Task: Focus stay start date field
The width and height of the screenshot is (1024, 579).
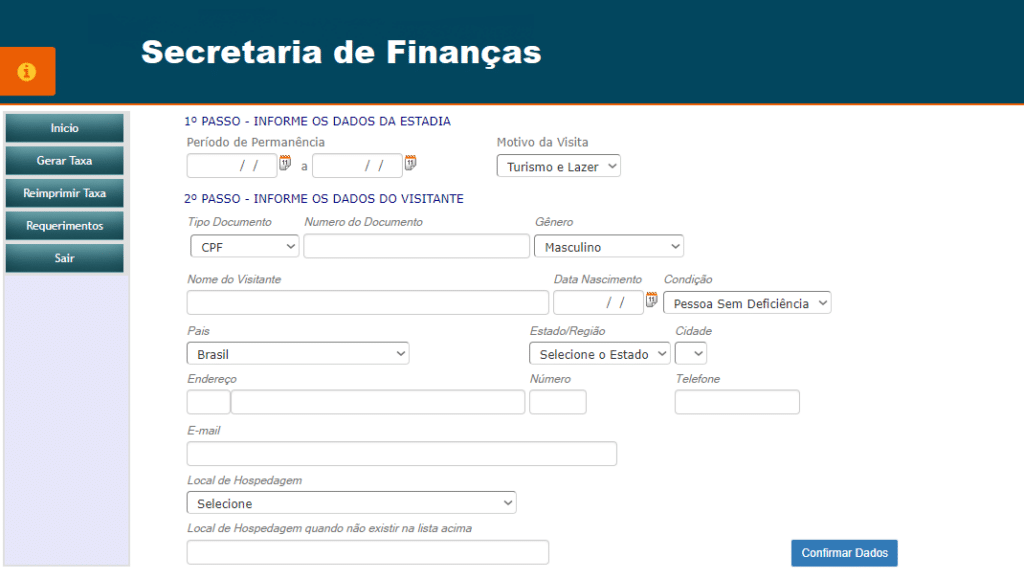Action: 232,166
